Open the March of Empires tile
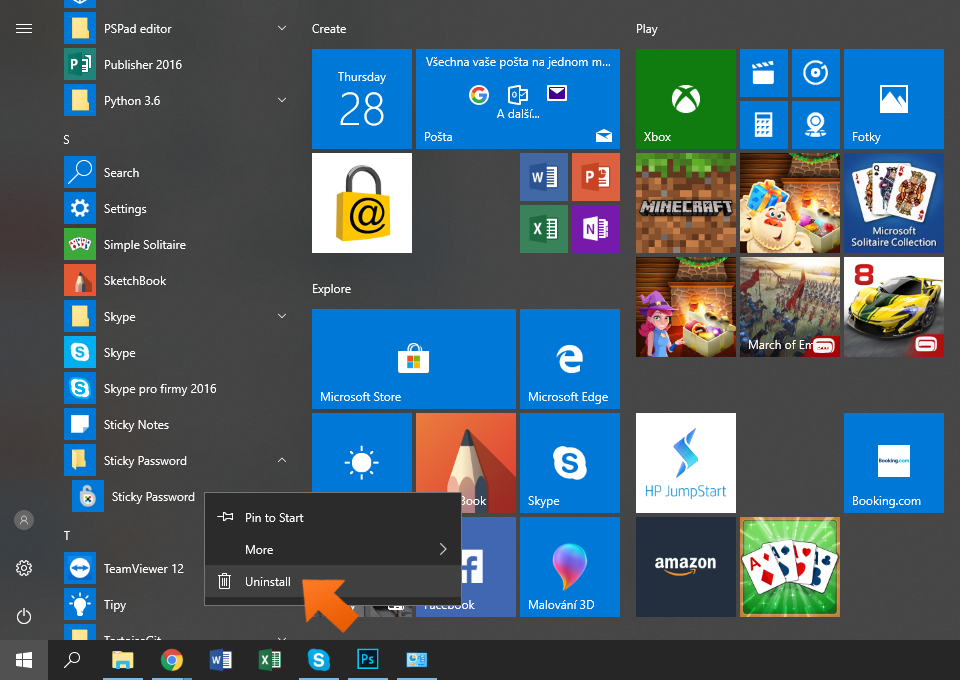This screenshot has width=960, height=680. [x=790, y=307]
